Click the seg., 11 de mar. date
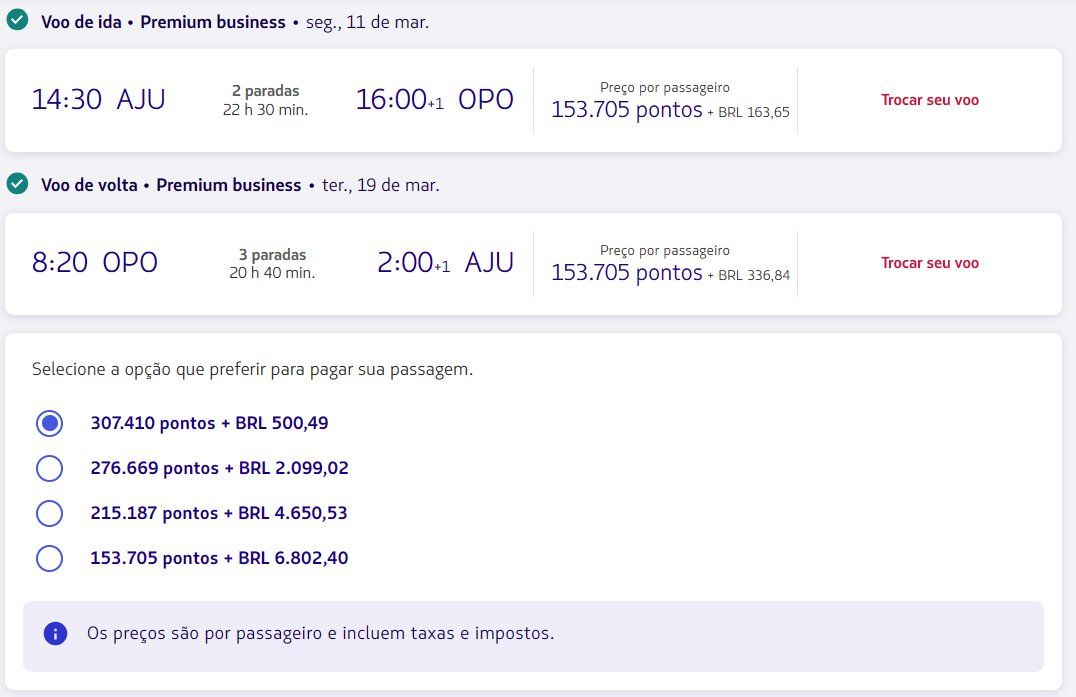Image resolution: width=1076 pixels, height=697 pixels. click(x=367, y=22)
